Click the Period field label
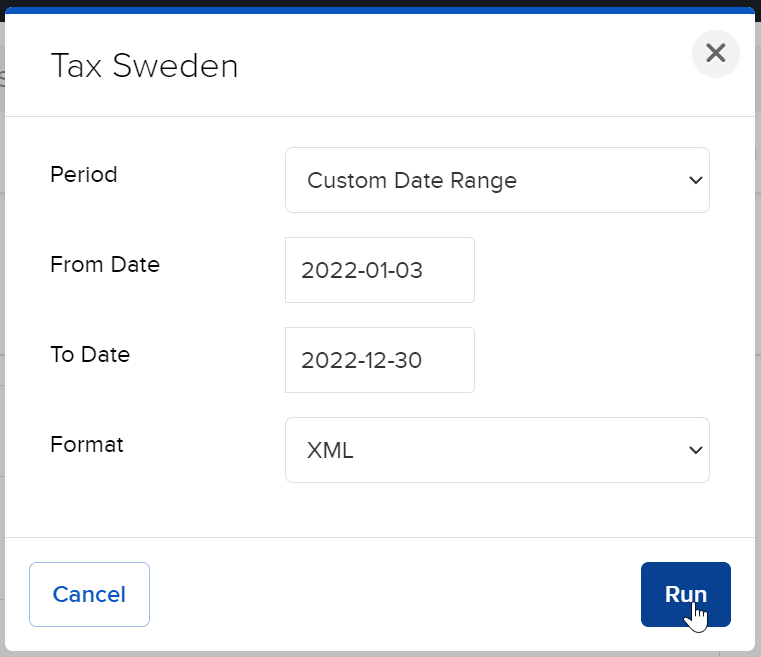The image size is (761, 657). [x=84, y=175]
